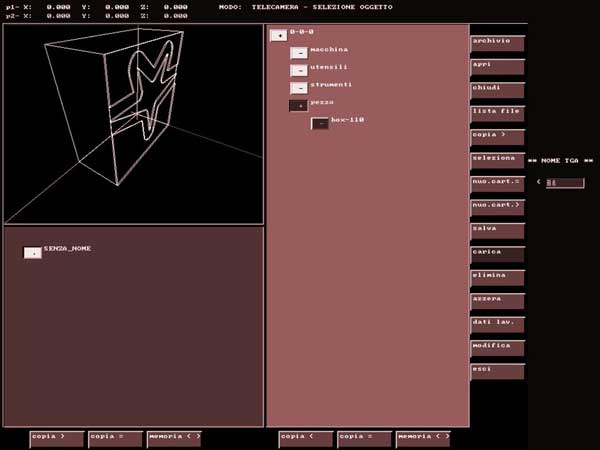The width and height of the screenshot is (600, 450).
Task: Select the macchina label in the tree
Action: [x=329, y=49]
